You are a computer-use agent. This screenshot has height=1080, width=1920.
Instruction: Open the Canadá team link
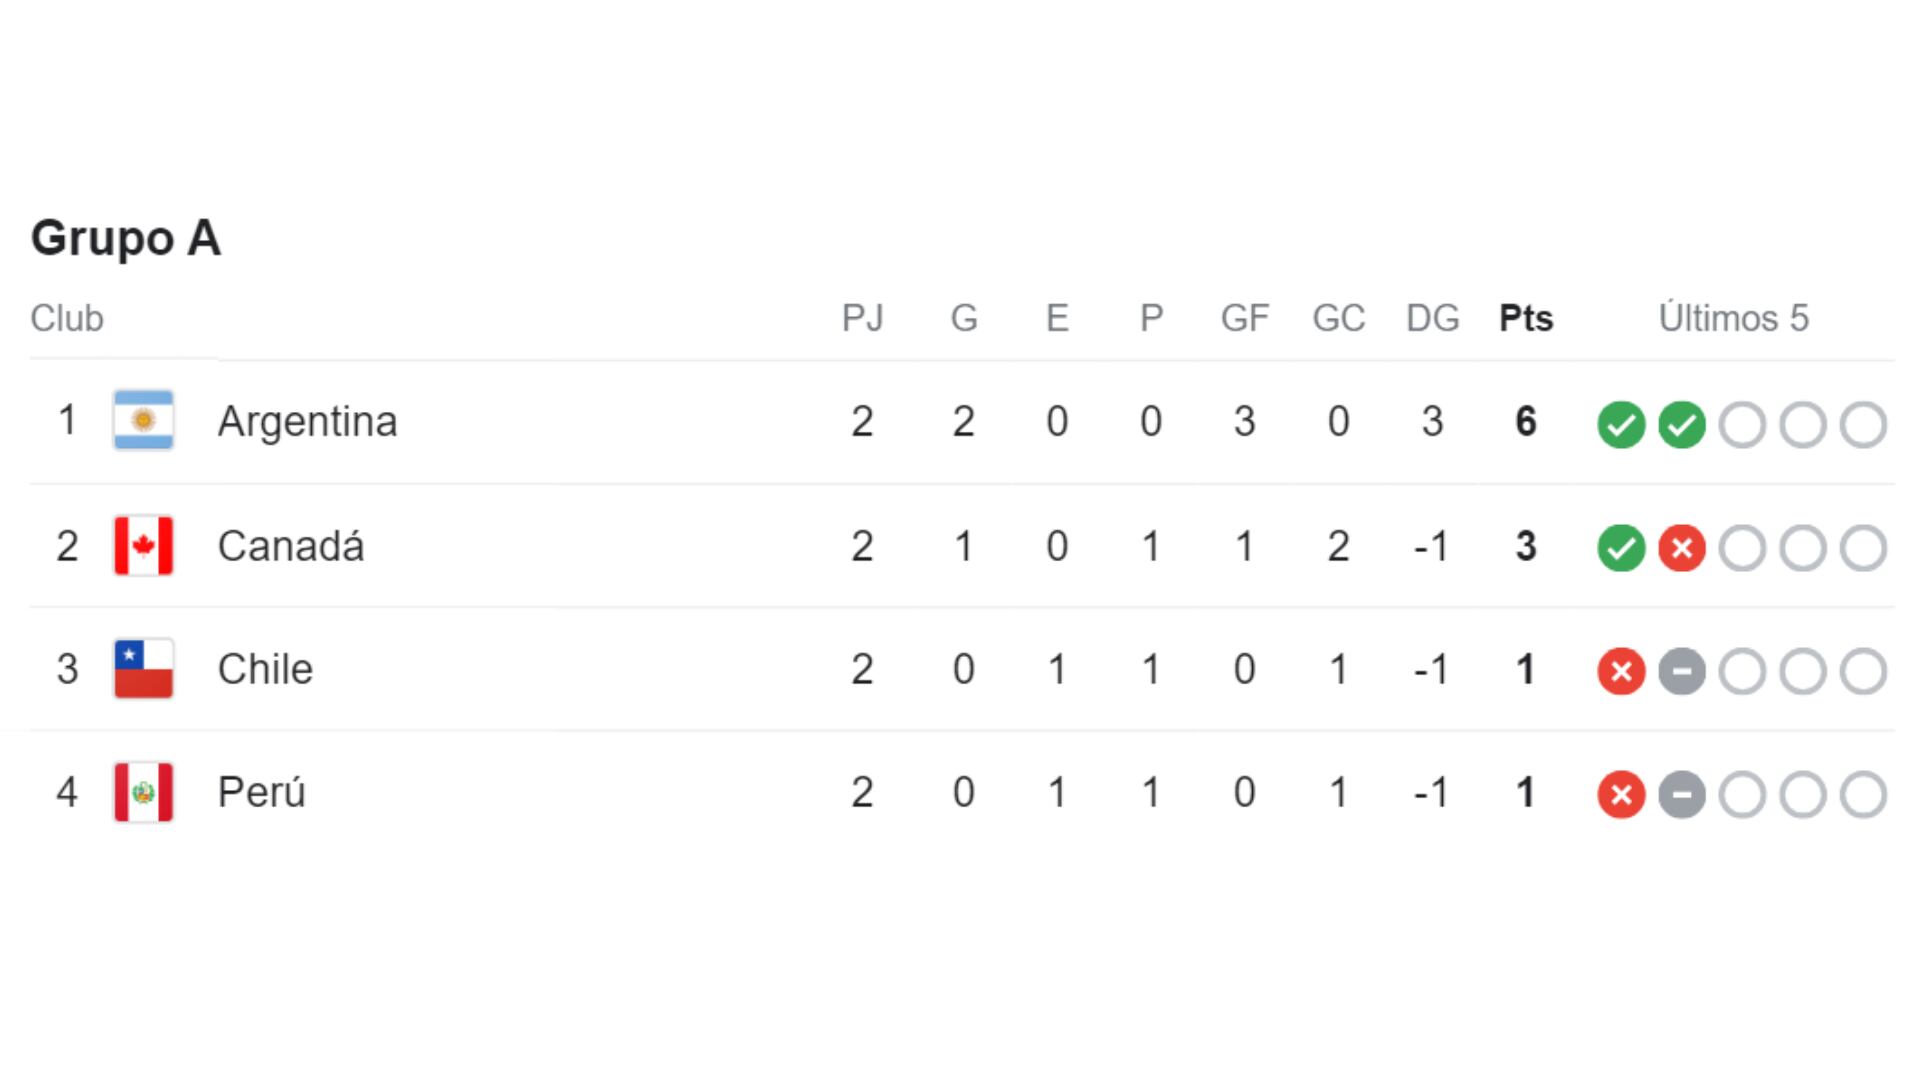[290, 546]
